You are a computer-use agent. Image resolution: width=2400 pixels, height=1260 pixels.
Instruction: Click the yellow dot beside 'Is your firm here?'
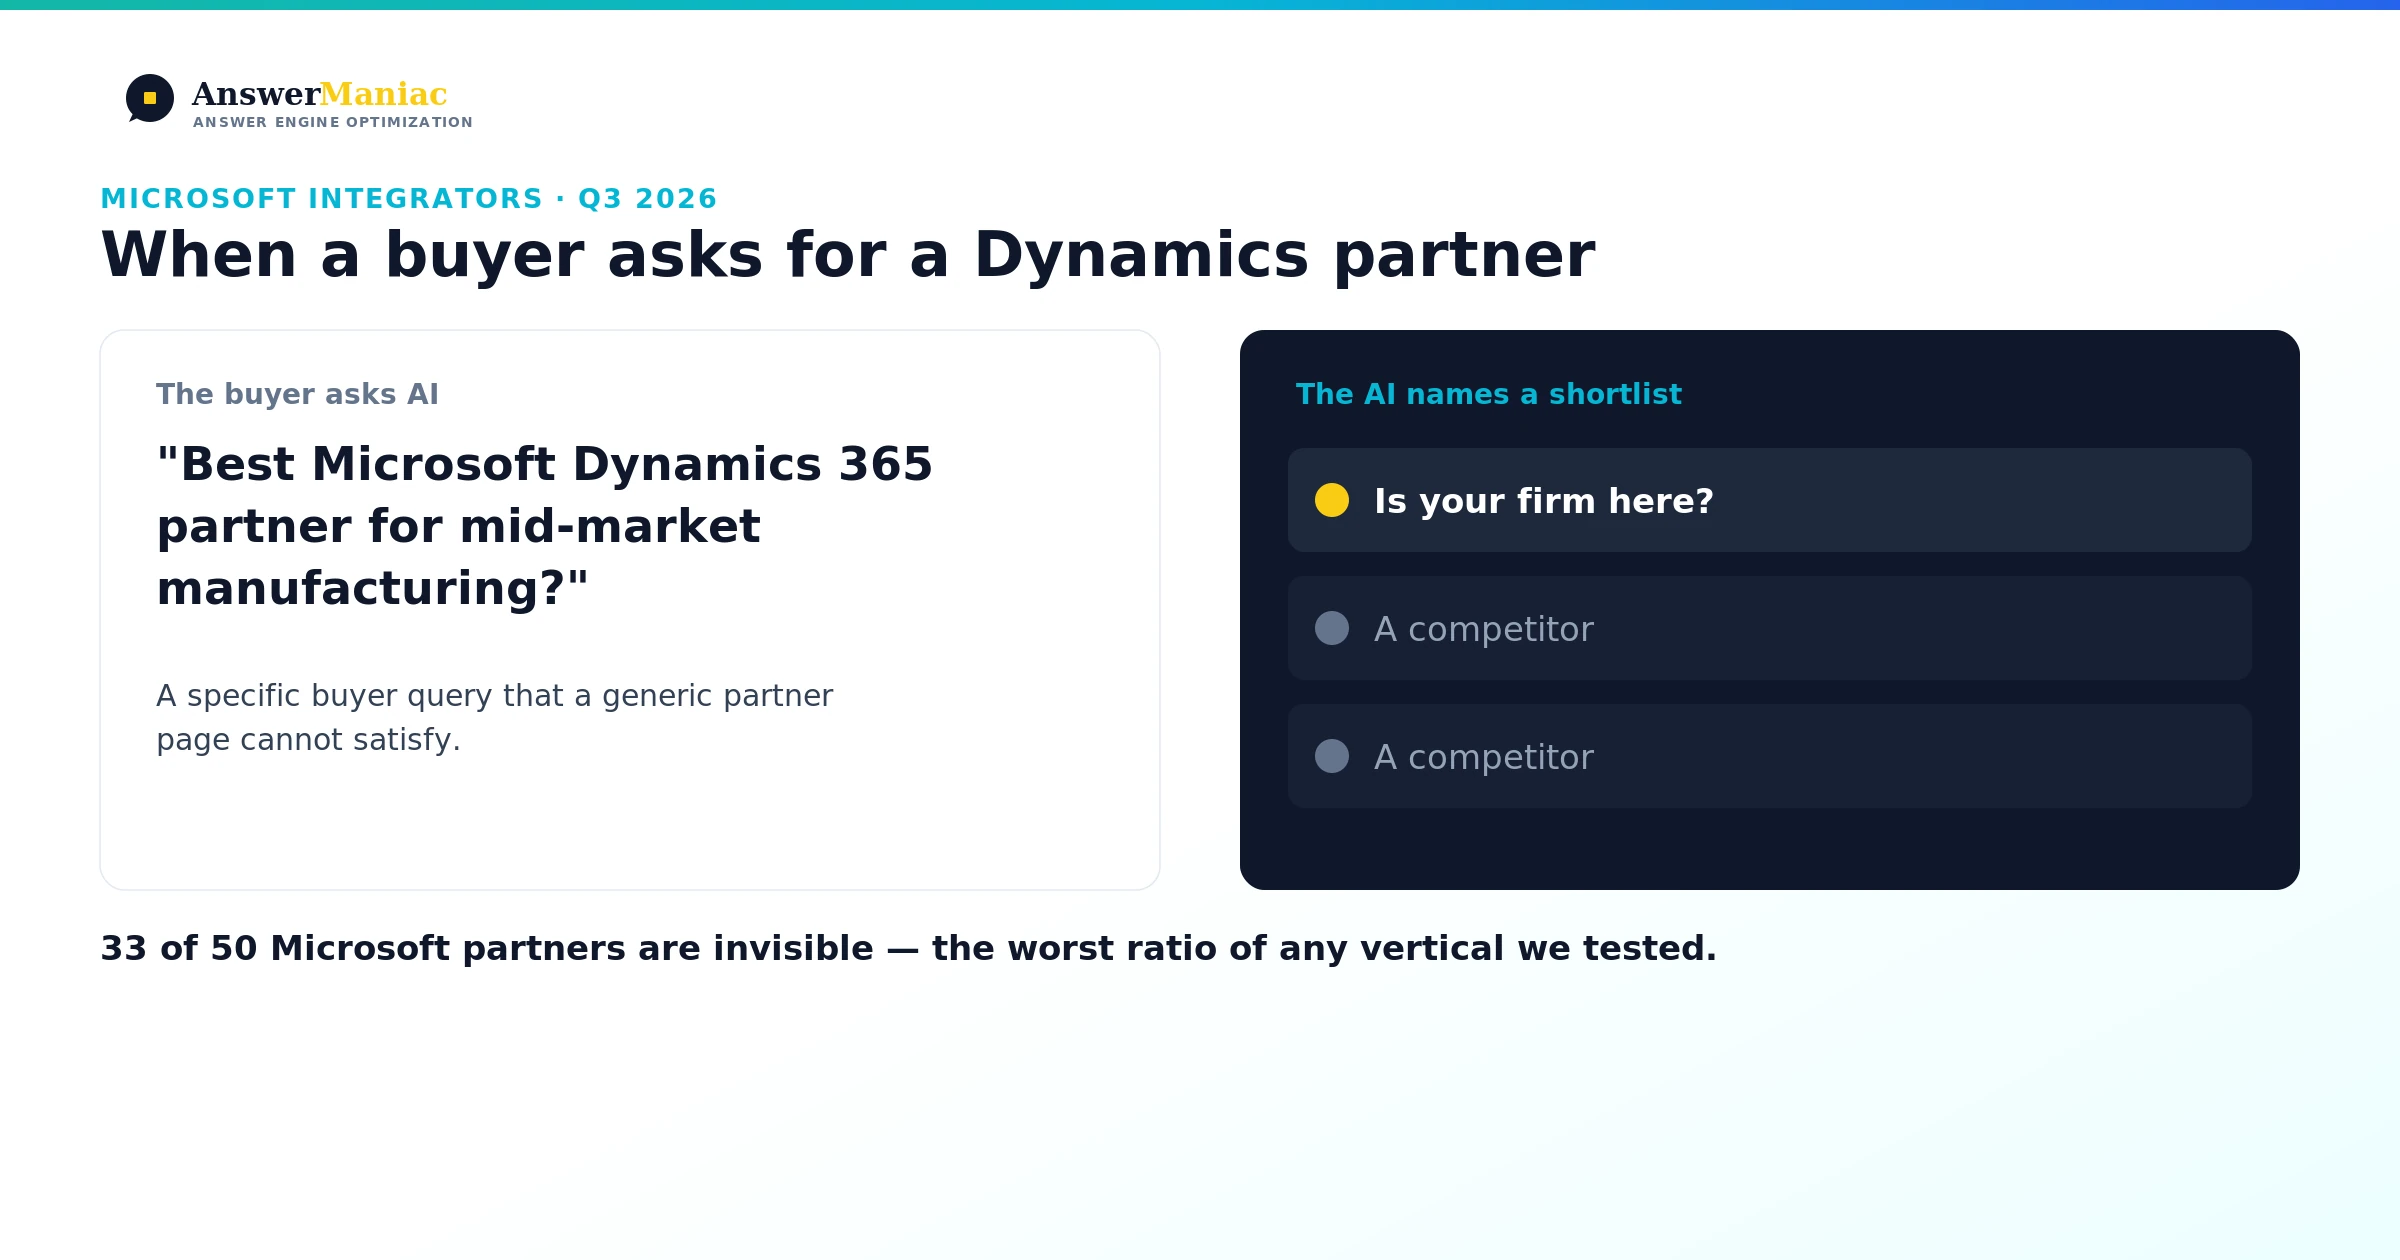tap(1332, 500)
